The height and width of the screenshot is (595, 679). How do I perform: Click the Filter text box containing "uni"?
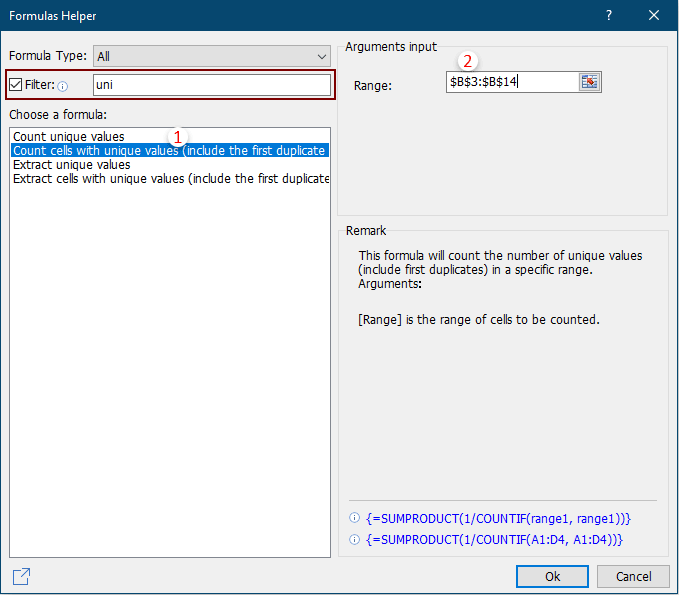(210, 85)
